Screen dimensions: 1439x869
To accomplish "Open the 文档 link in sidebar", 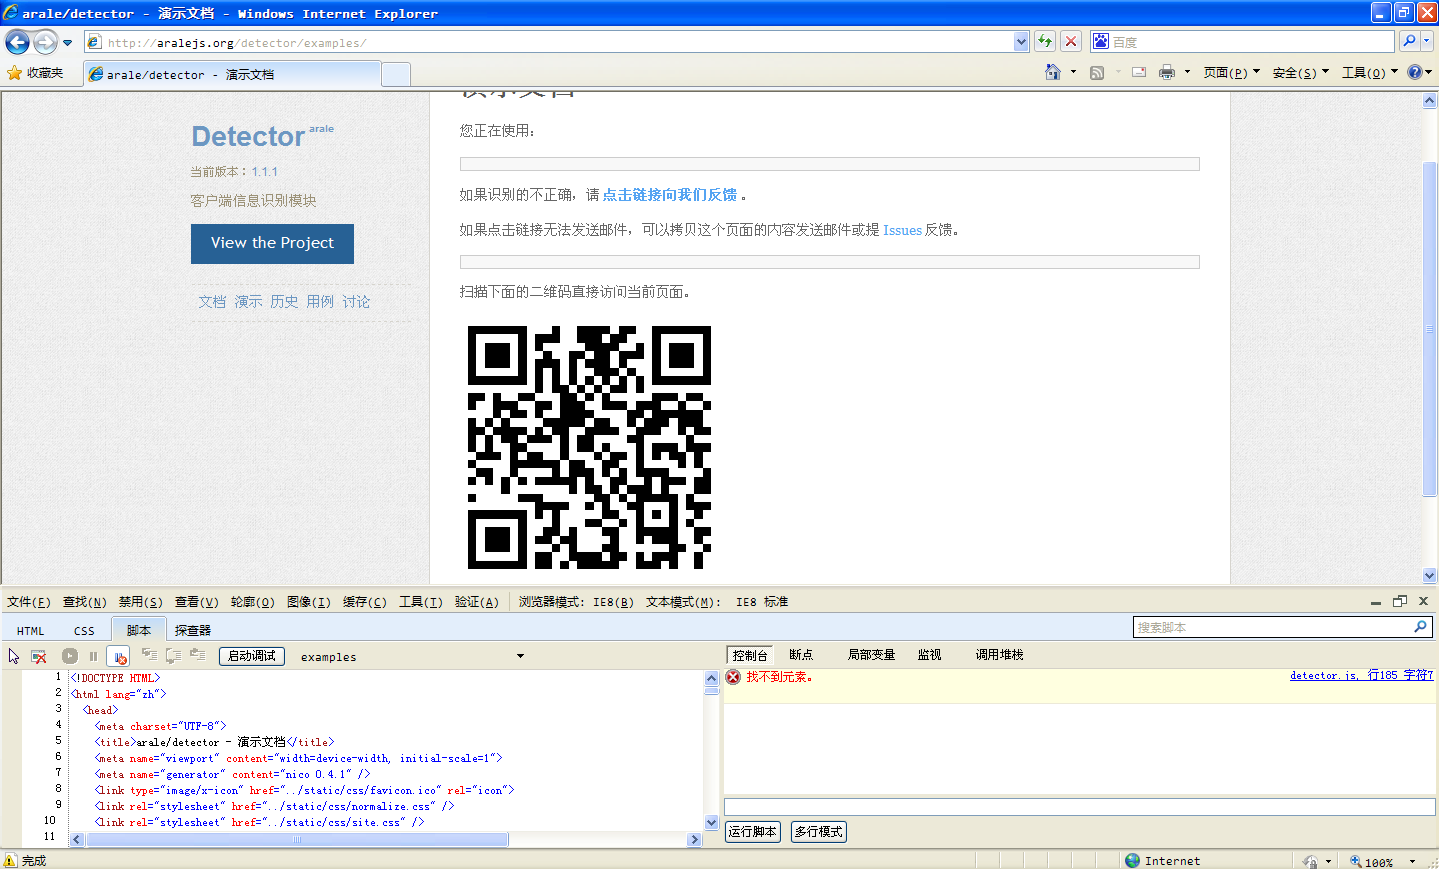I will [212, 302].
